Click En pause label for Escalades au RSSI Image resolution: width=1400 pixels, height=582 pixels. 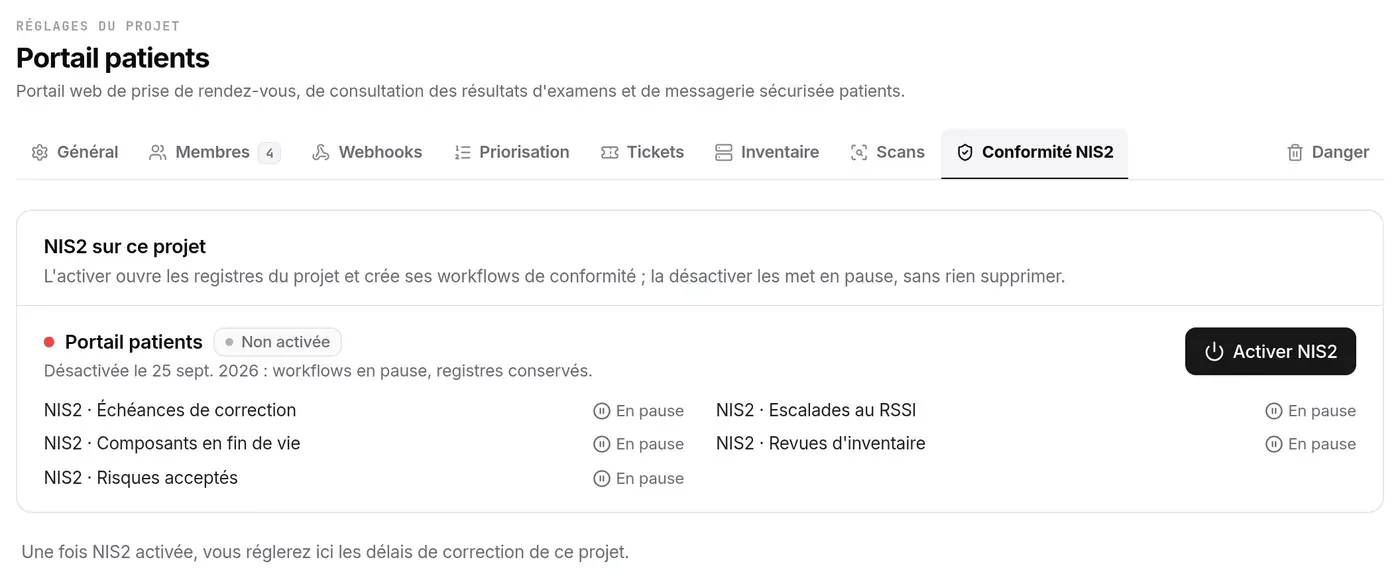1322,411
